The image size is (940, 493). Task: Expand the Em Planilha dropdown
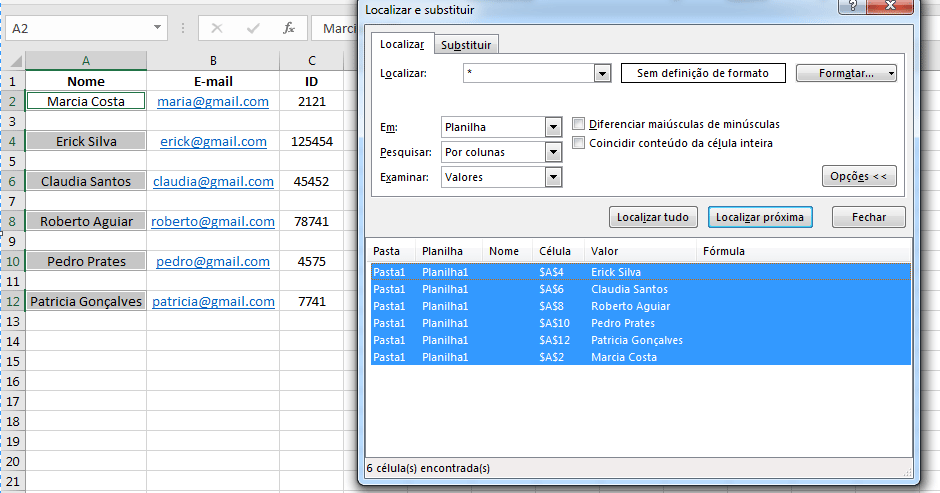coord(553,128)
